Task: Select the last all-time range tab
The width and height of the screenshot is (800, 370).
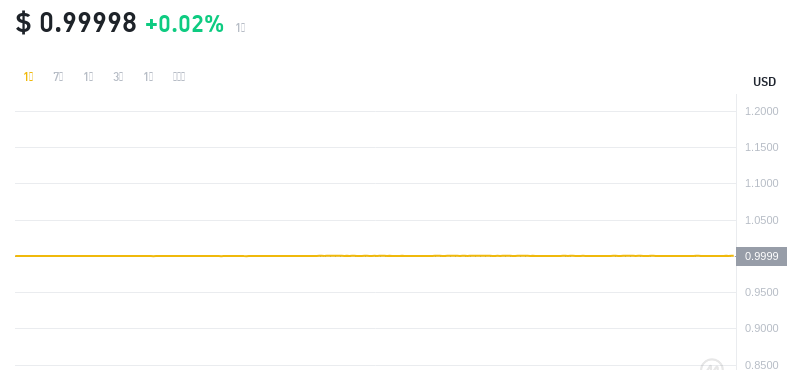Action: (x=179, y=77)
